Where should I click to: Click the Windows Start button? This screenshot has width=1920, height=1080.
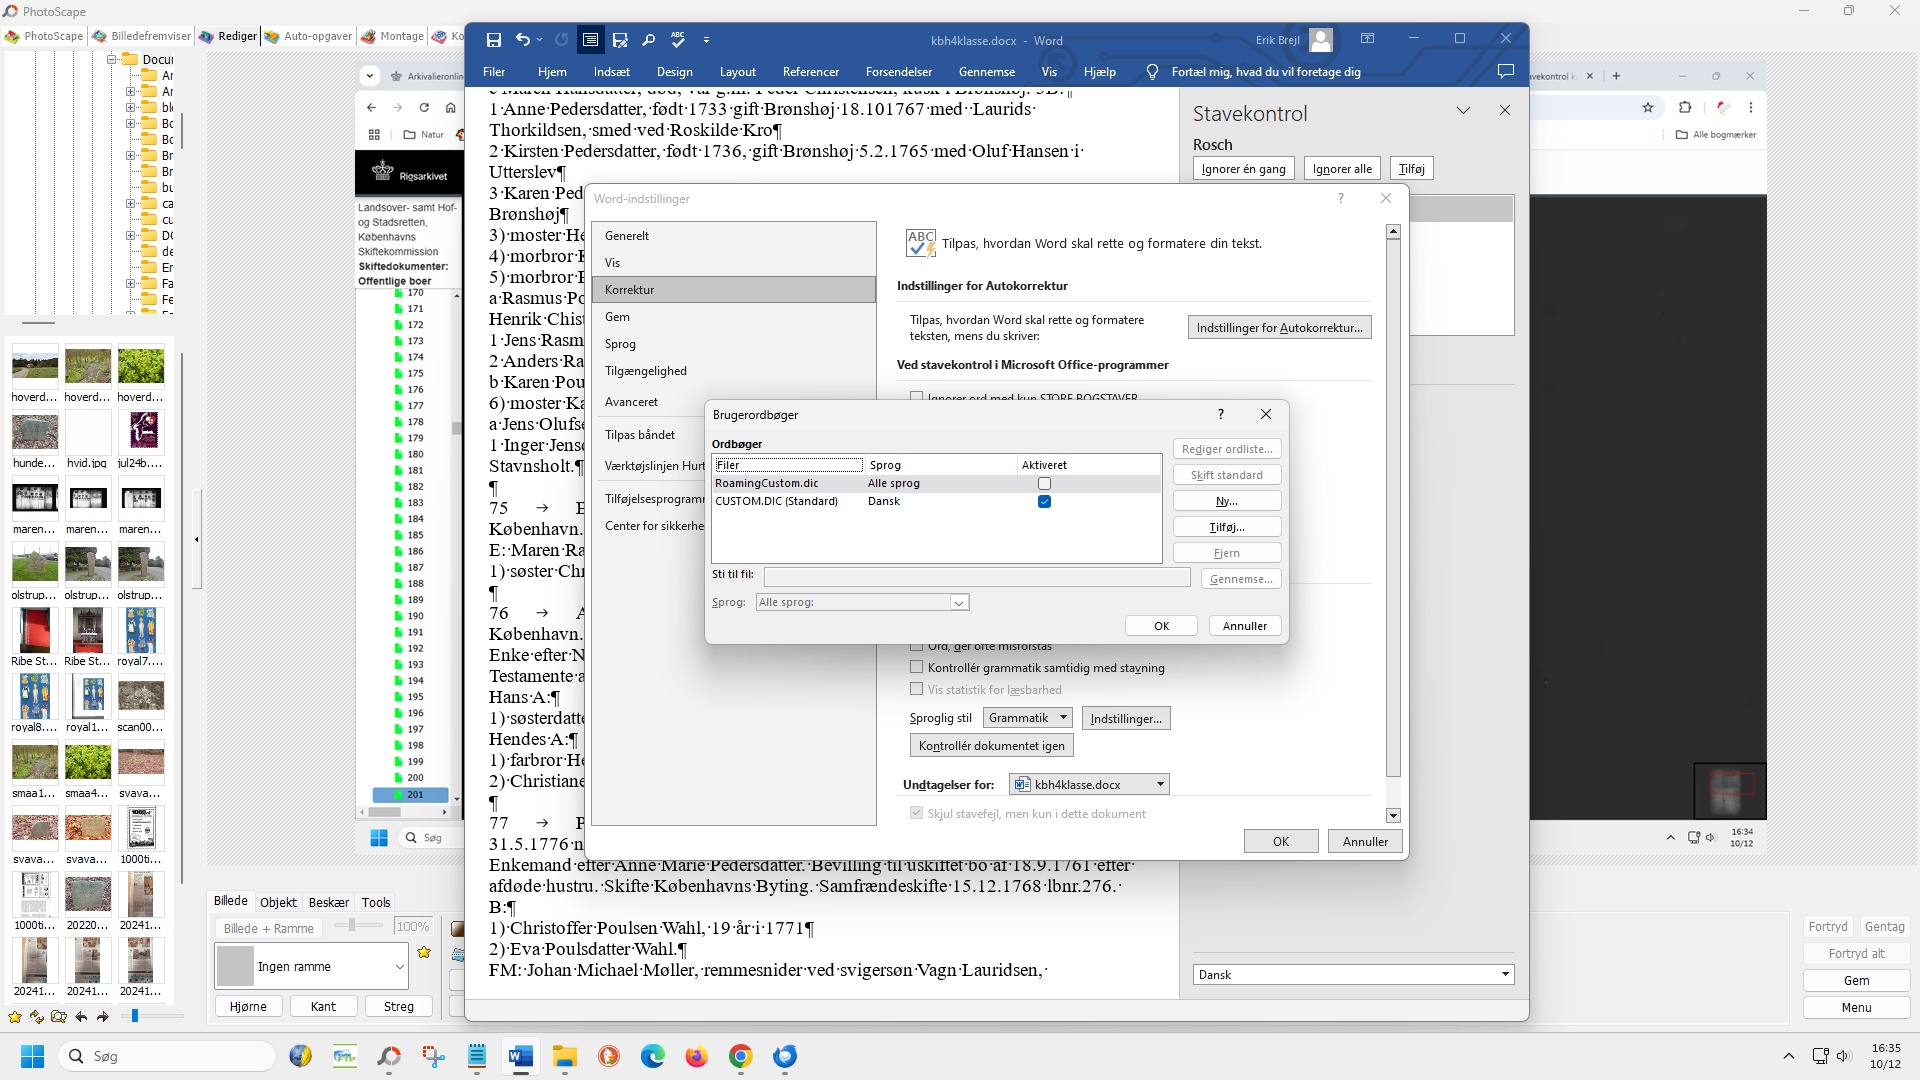[x=32, y=1056]
